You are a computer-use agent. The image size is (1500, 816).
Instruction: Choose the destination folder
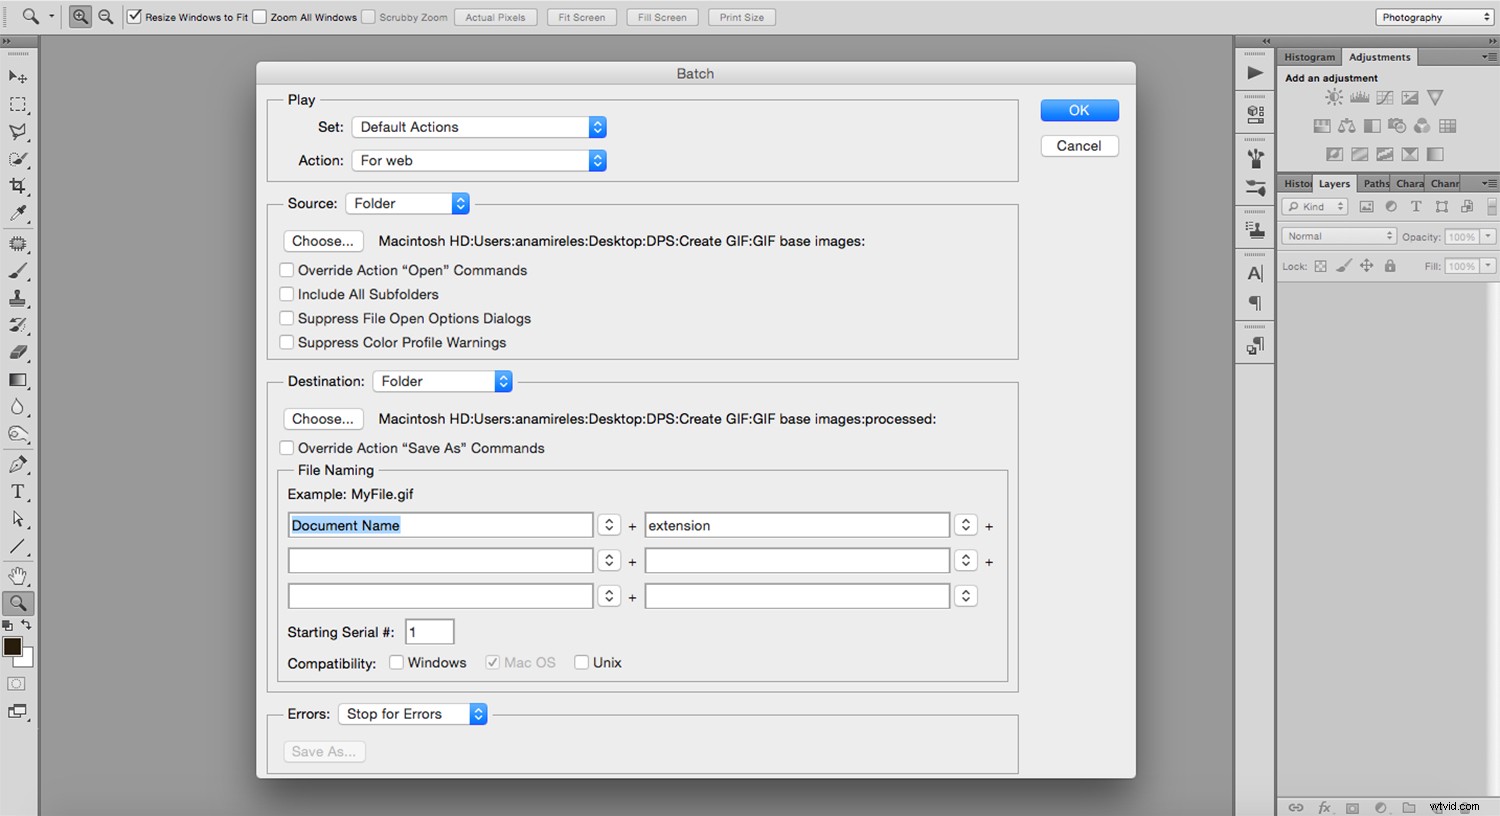pyautogui.click(x=322, y=418)
